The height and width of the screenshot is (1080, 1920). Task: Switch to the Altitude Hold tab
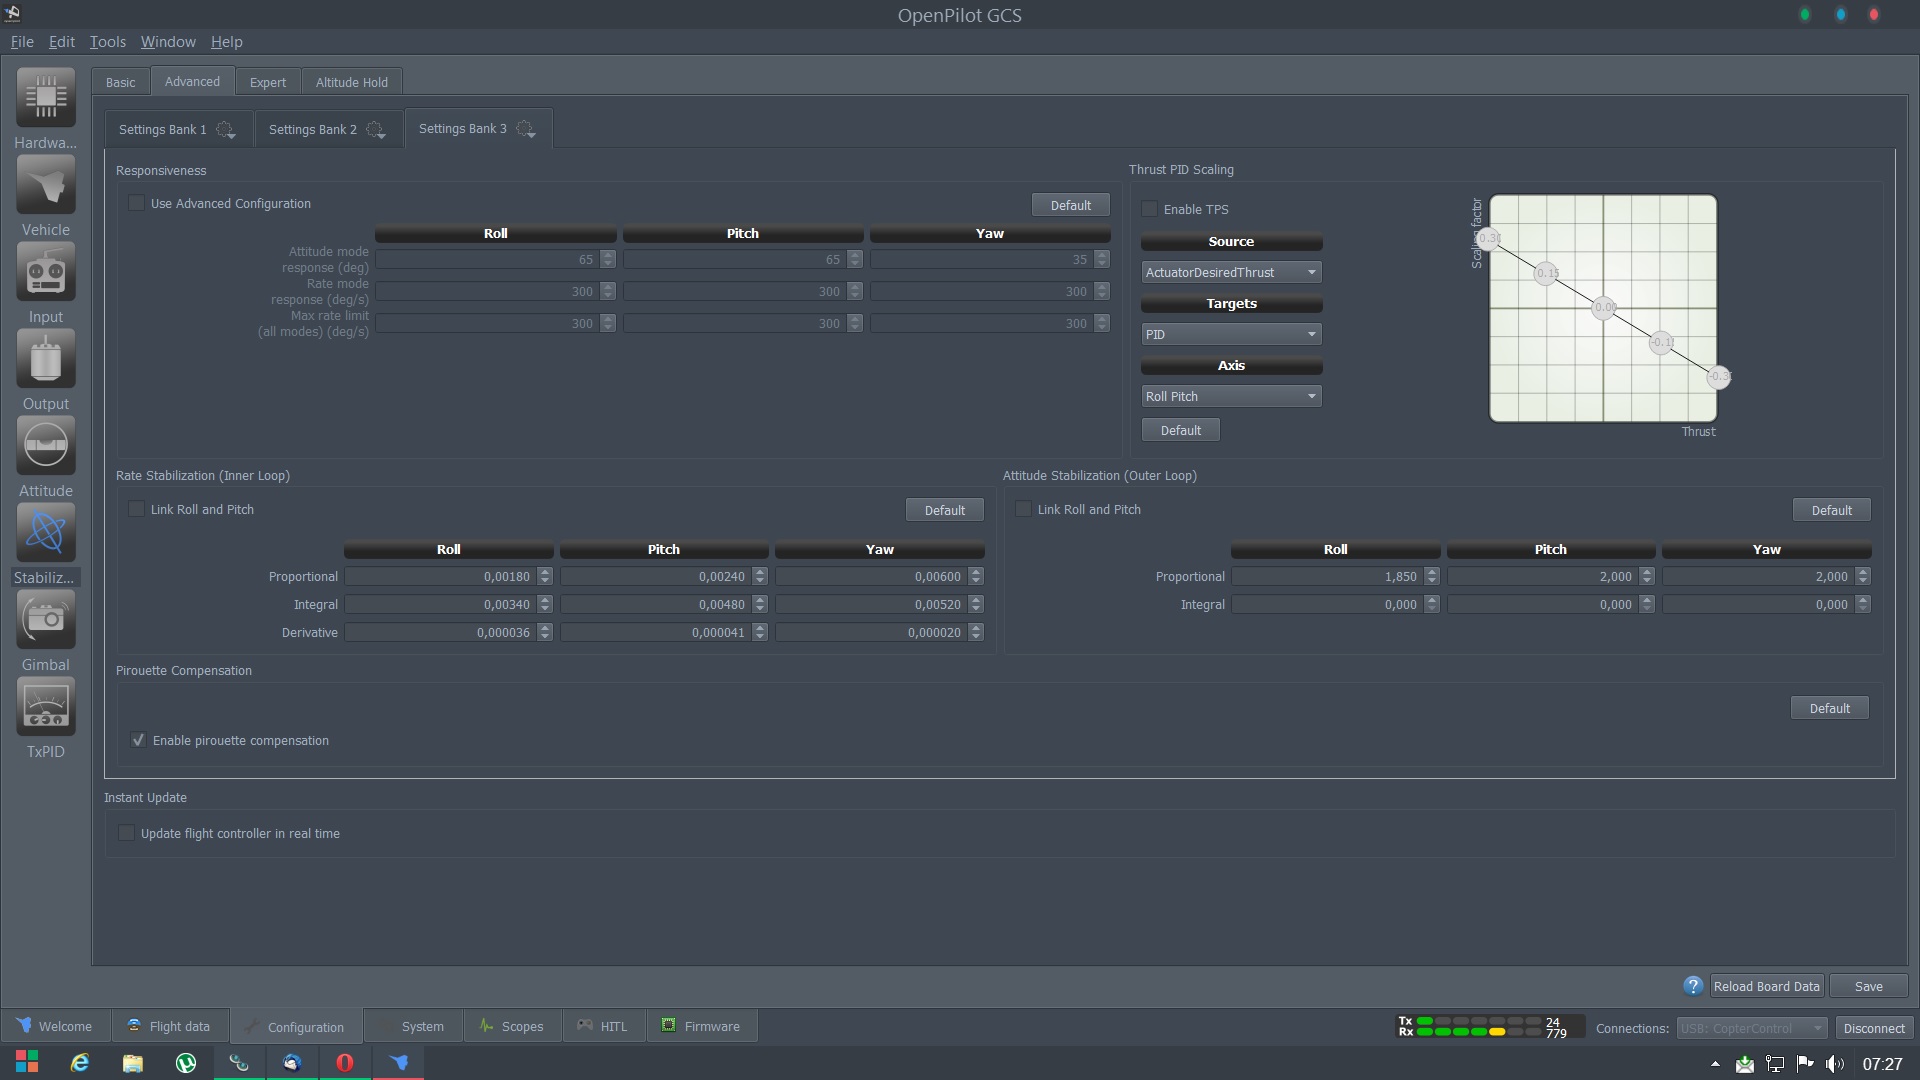click(x=351, y=82)
